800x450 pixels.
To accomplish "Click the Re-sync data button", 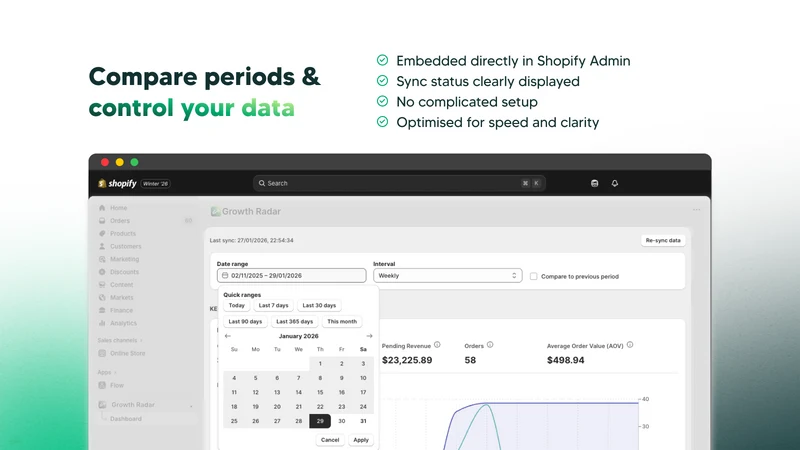I will tap(663, 240).
